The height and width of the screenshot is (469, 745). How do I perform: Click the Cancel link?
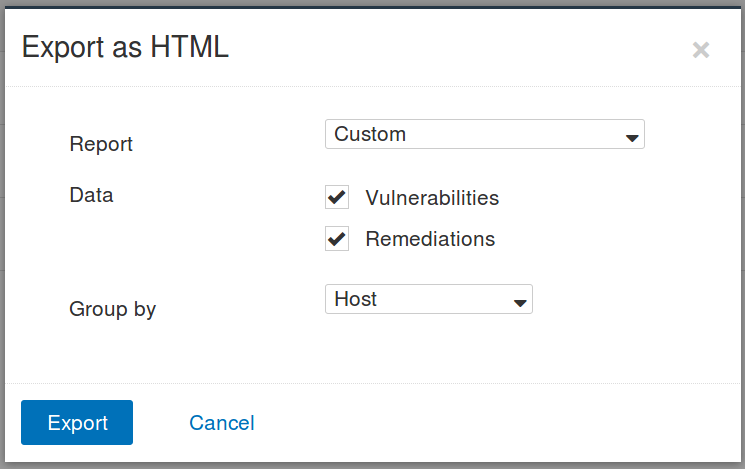[x=222, y=423]
